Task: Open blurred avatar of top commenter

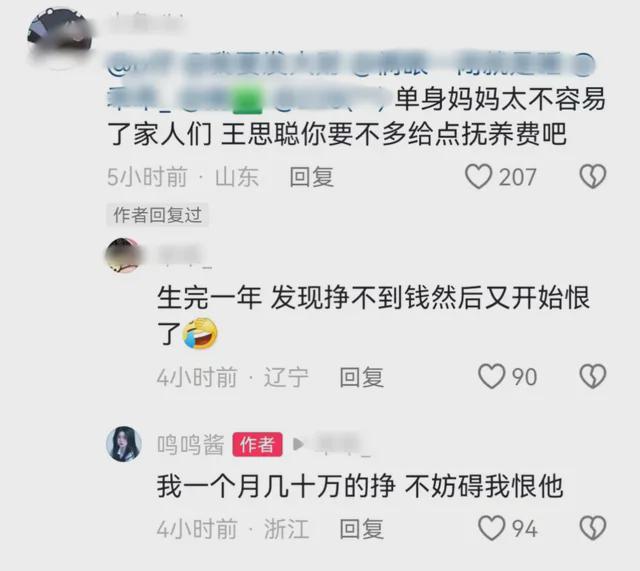Action: click(59, 37)
